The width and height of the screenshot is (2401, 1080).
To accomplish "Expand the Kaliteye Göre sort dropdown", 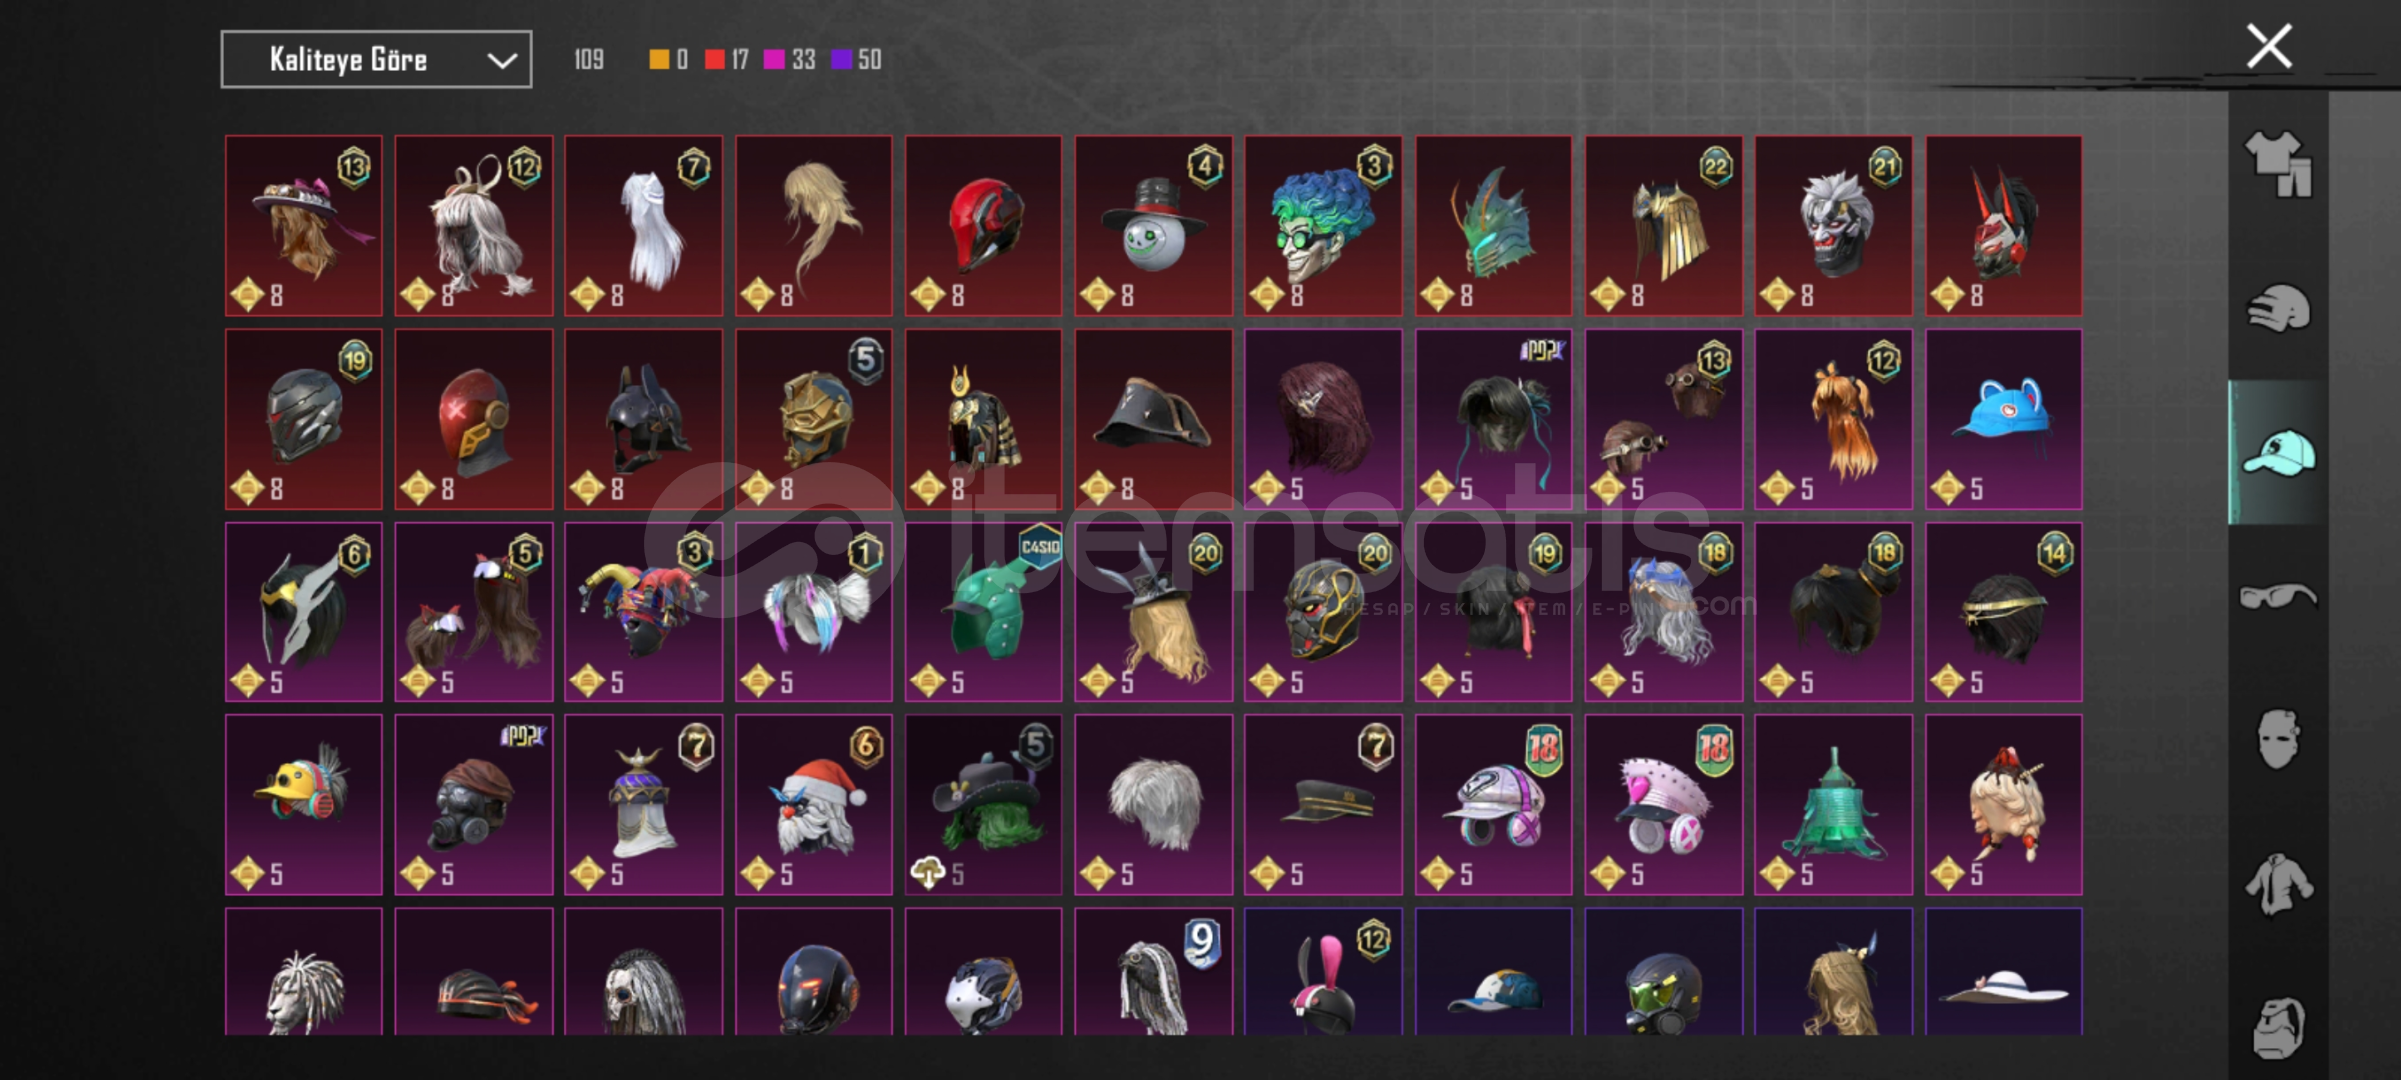I will tap(376, 60).
